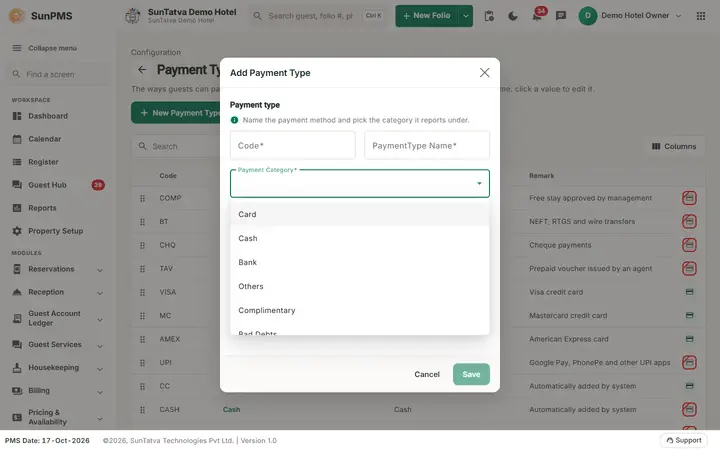Click the MC row card icon
This screenshot has width=720, height=450.
pos(689,315)
